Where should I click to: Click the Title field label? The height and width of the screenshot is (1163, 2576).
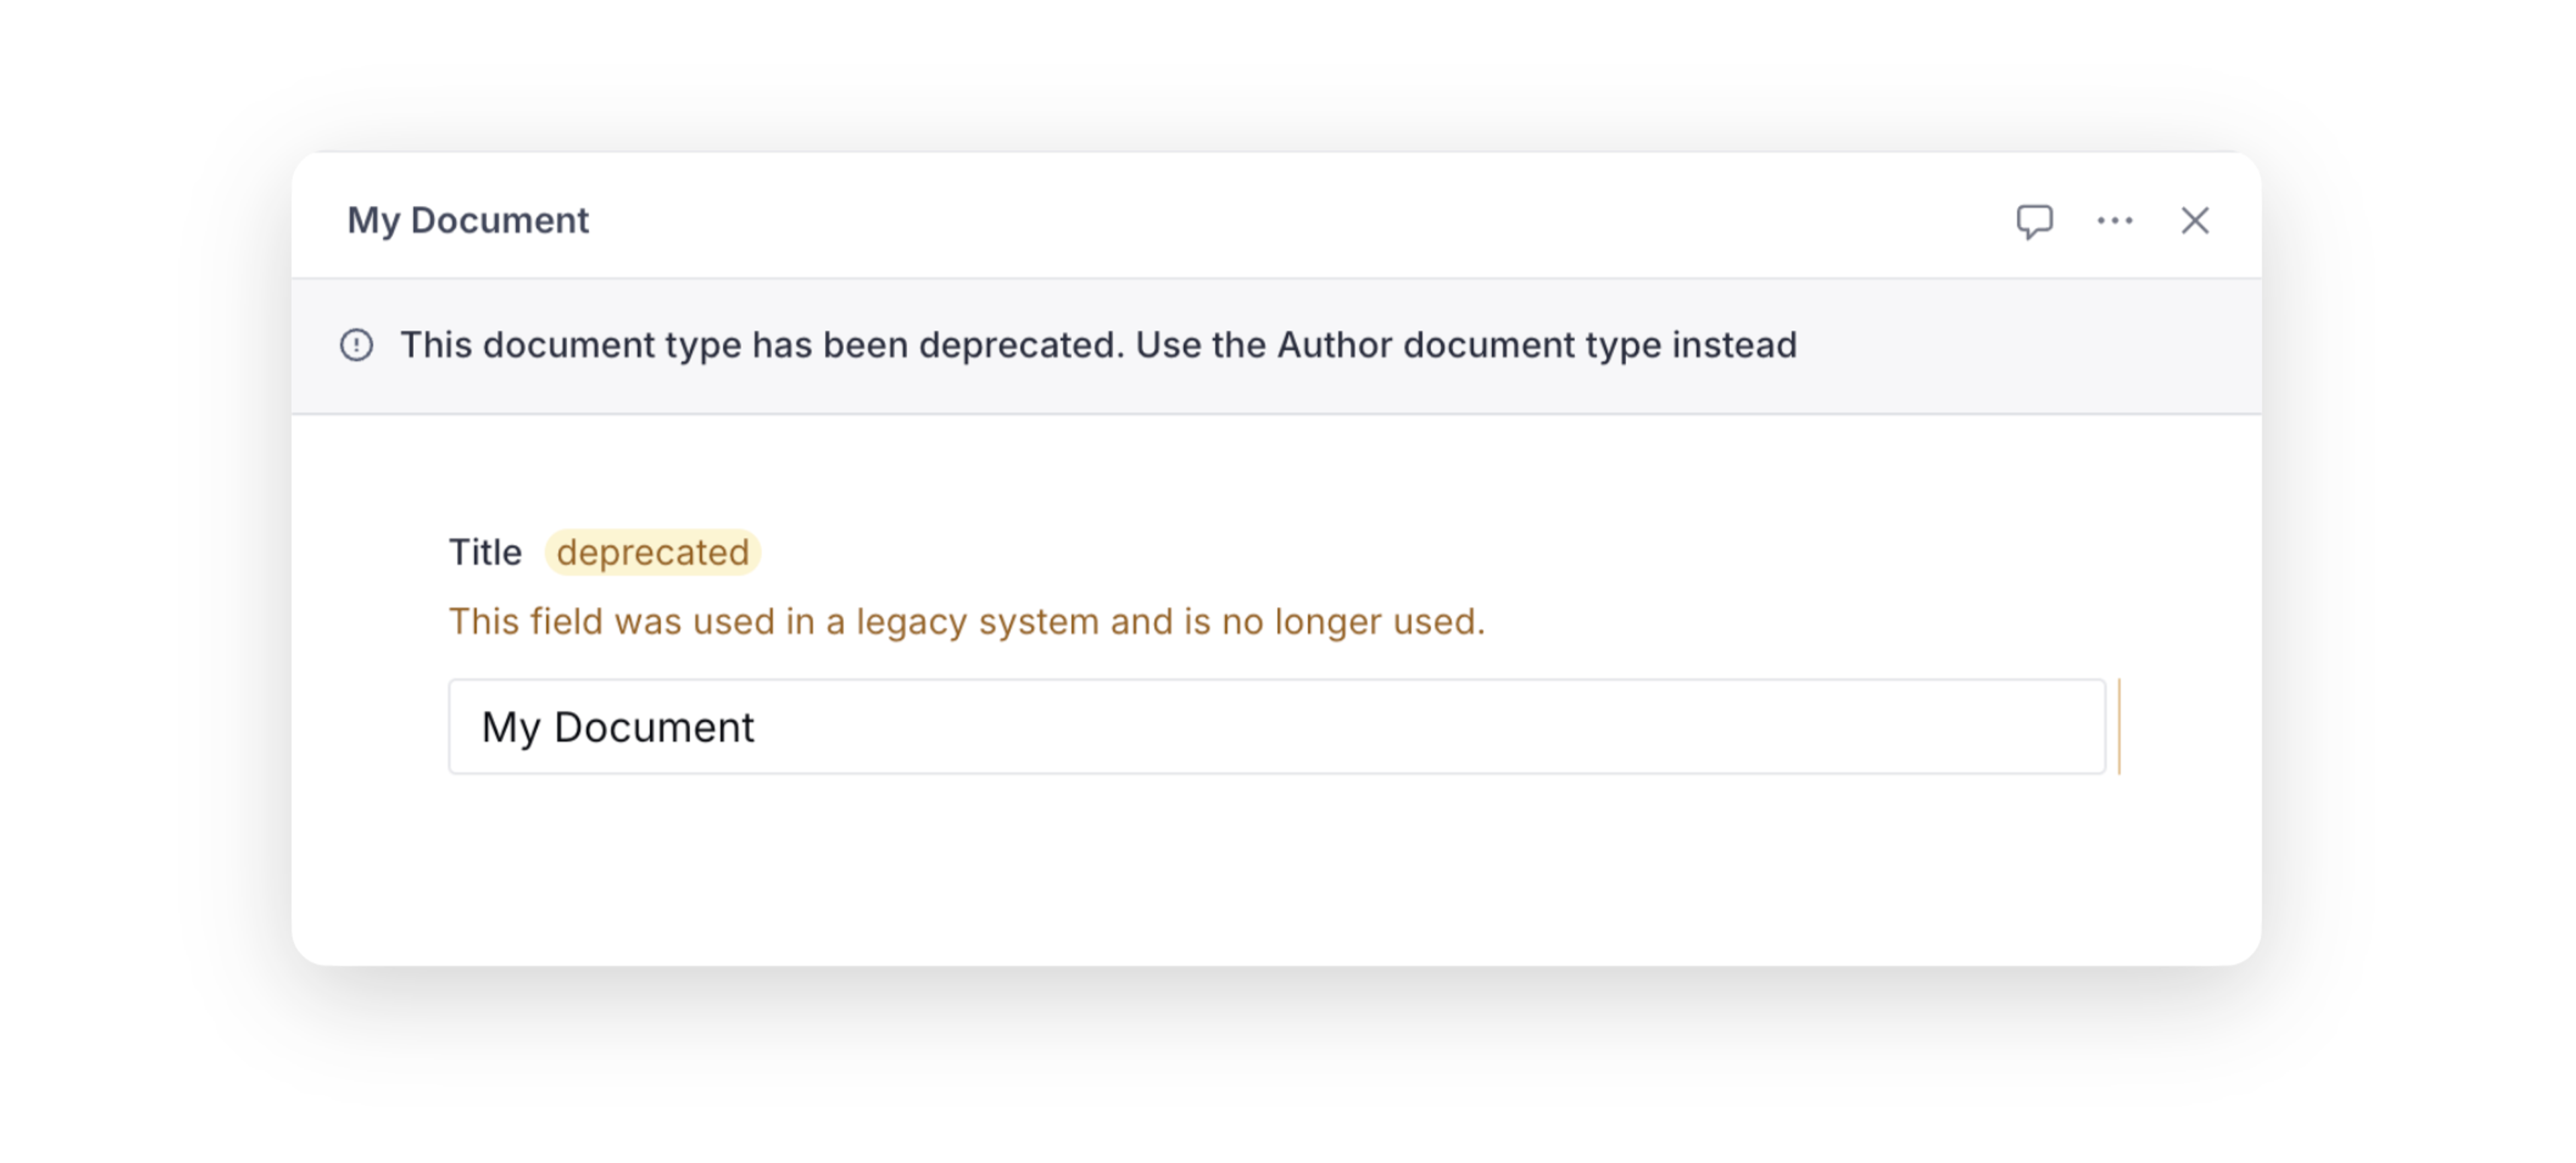pos(485,553)
